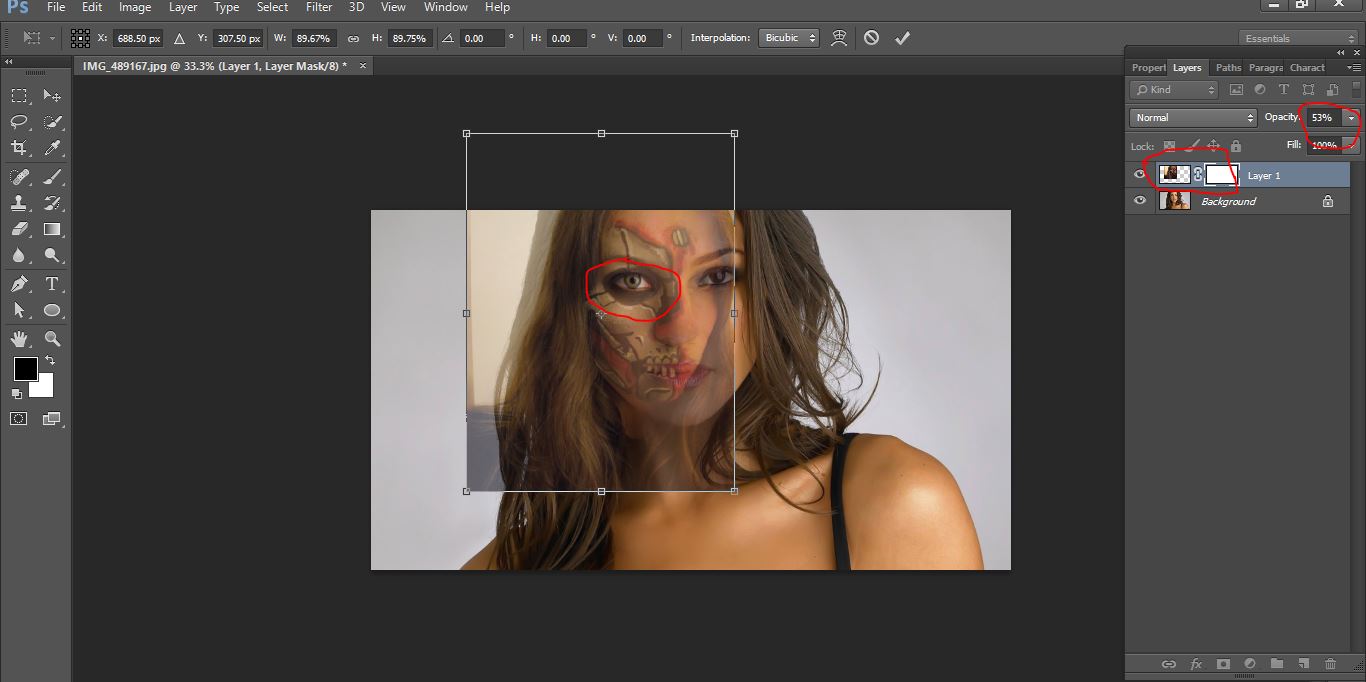Screen dimensions: 1366x682
Task: Click the black foreground color swatch
Action: [25, 369]
